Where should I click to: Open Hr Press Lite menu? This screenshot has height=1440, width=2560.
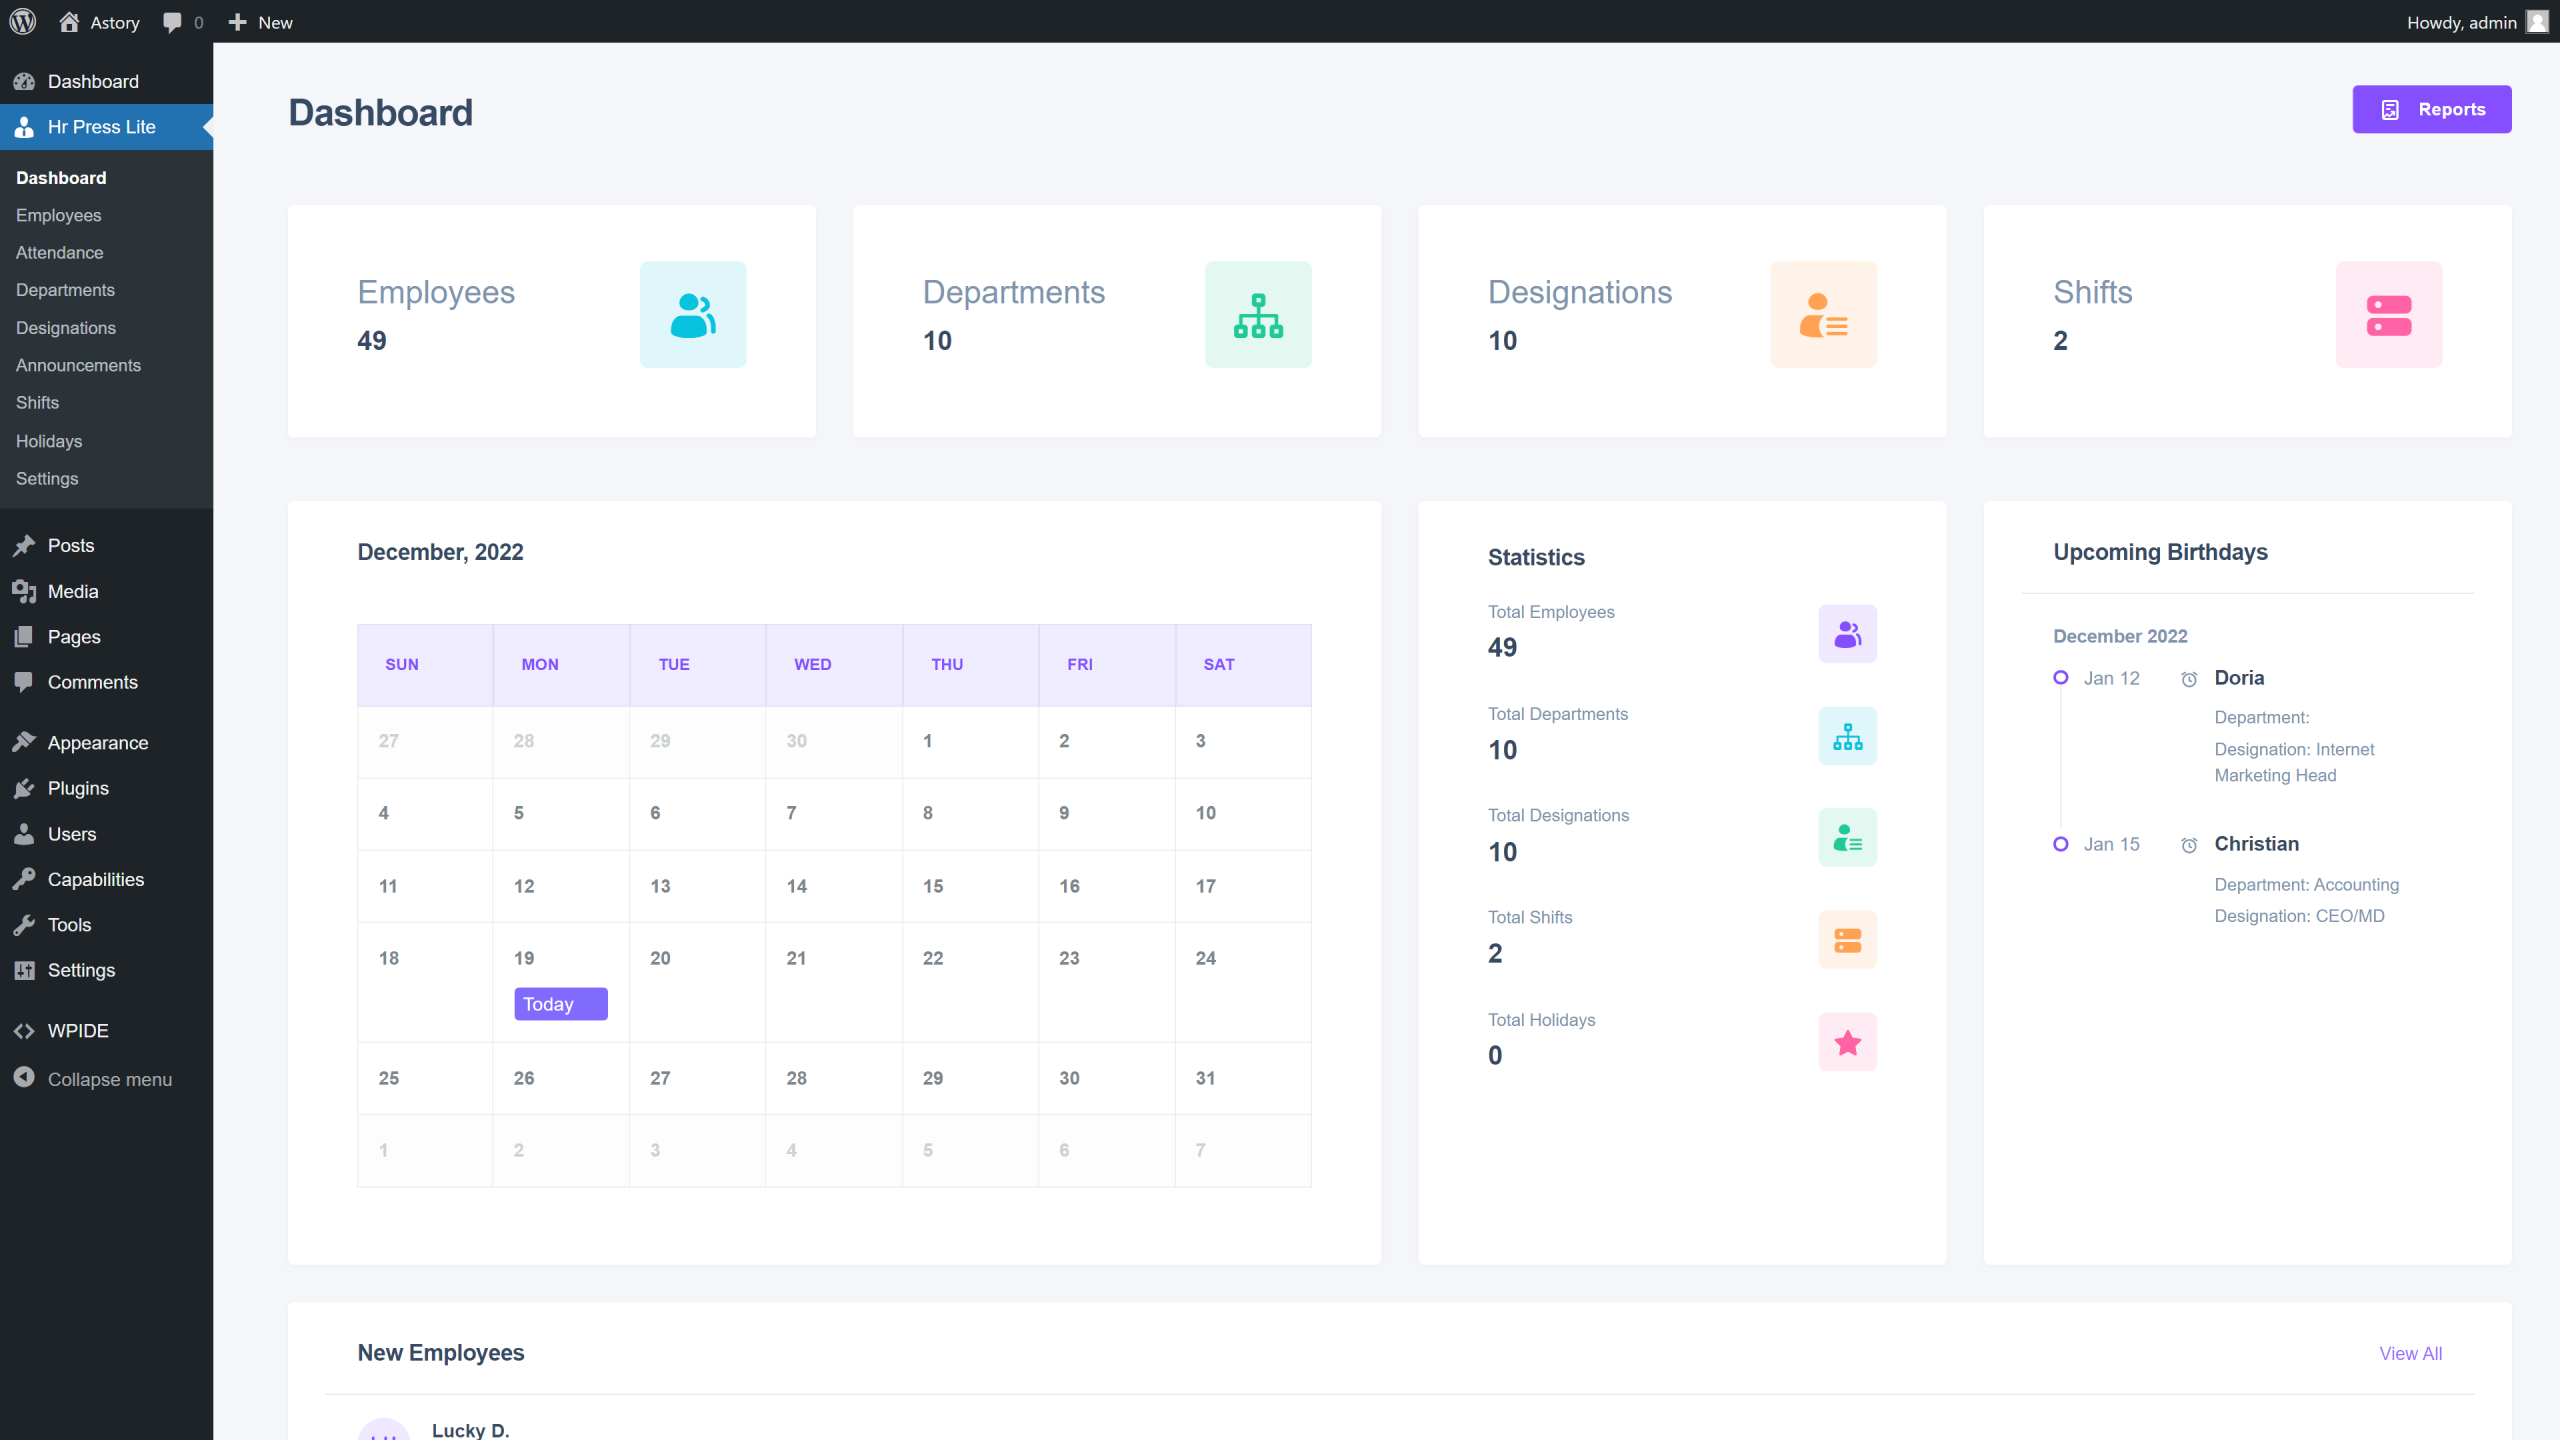point(106,127)
